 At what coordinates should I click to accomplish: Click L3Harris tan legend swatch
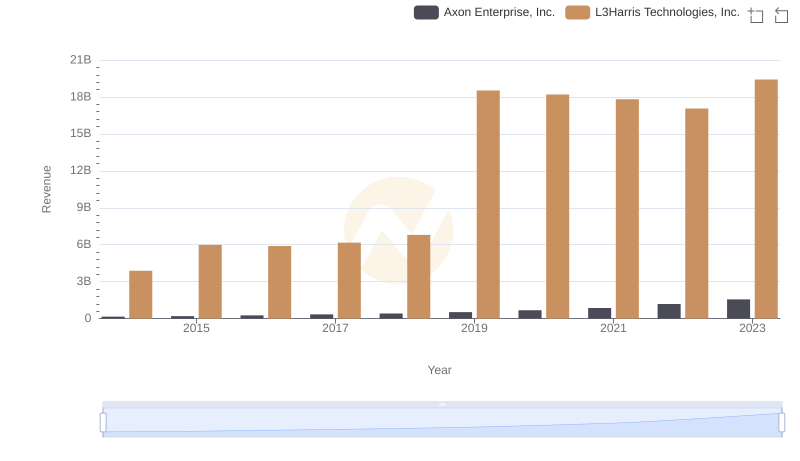578,12
